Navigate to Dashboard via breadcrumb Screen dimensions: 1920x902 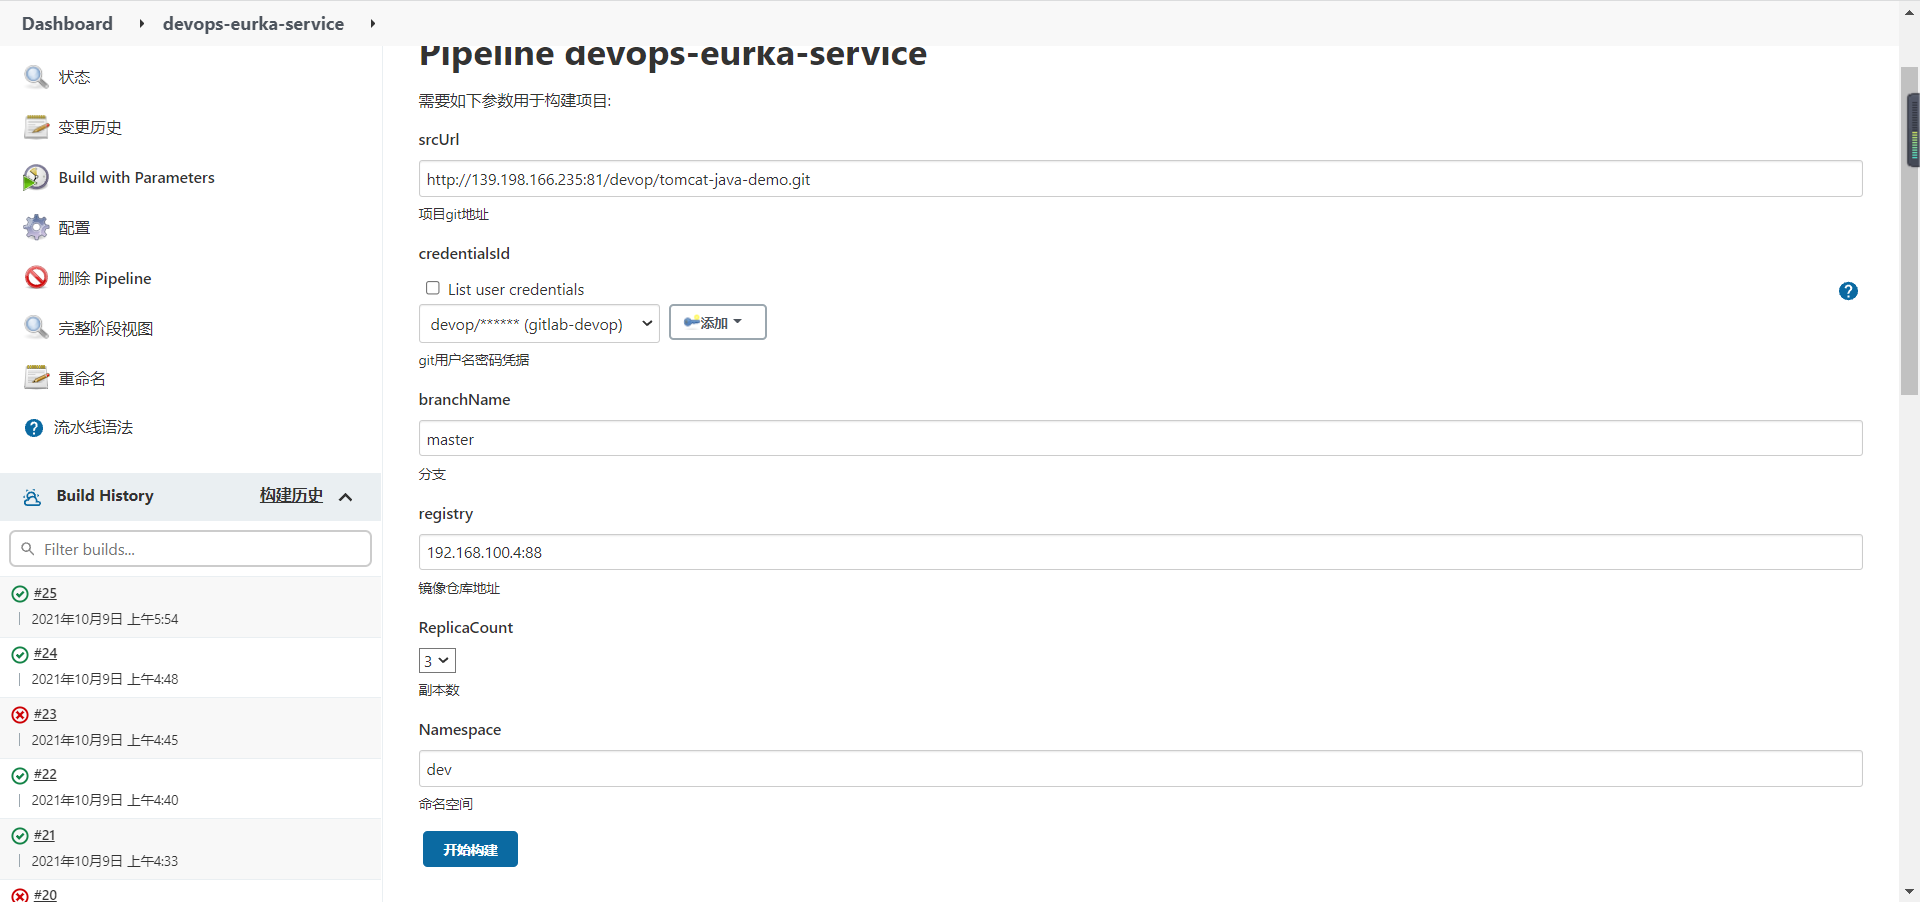click(x=66, y=23)
